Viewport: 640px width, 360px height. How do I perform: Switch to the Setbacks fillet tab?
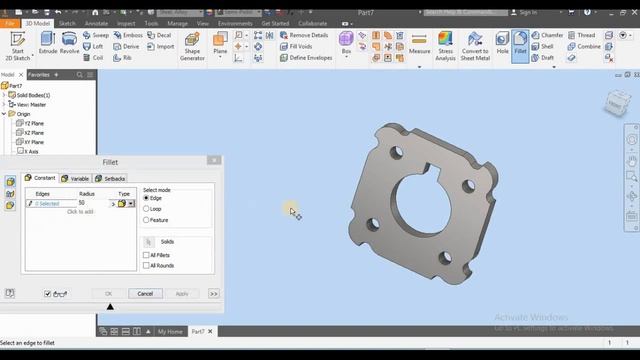click(x=110, y=179)
